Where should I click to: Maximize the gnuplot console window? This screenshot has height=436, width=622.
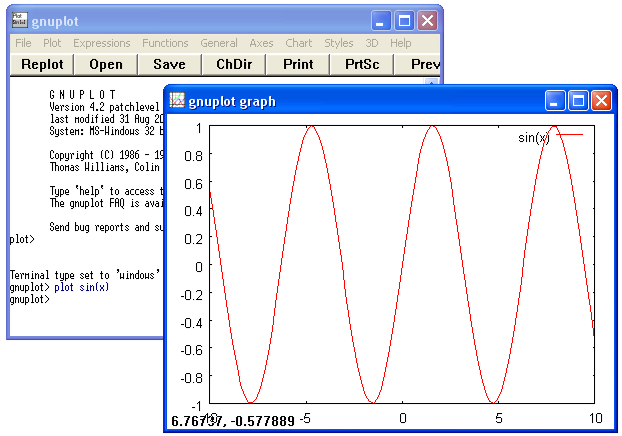click(x=404, y=20)
